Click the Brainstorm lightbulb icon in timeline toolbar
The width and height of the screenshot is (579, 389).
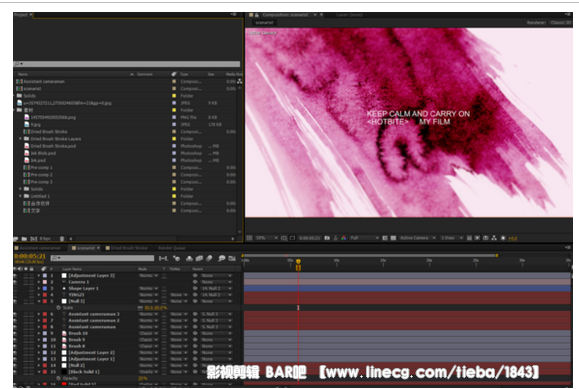[222, 259]
